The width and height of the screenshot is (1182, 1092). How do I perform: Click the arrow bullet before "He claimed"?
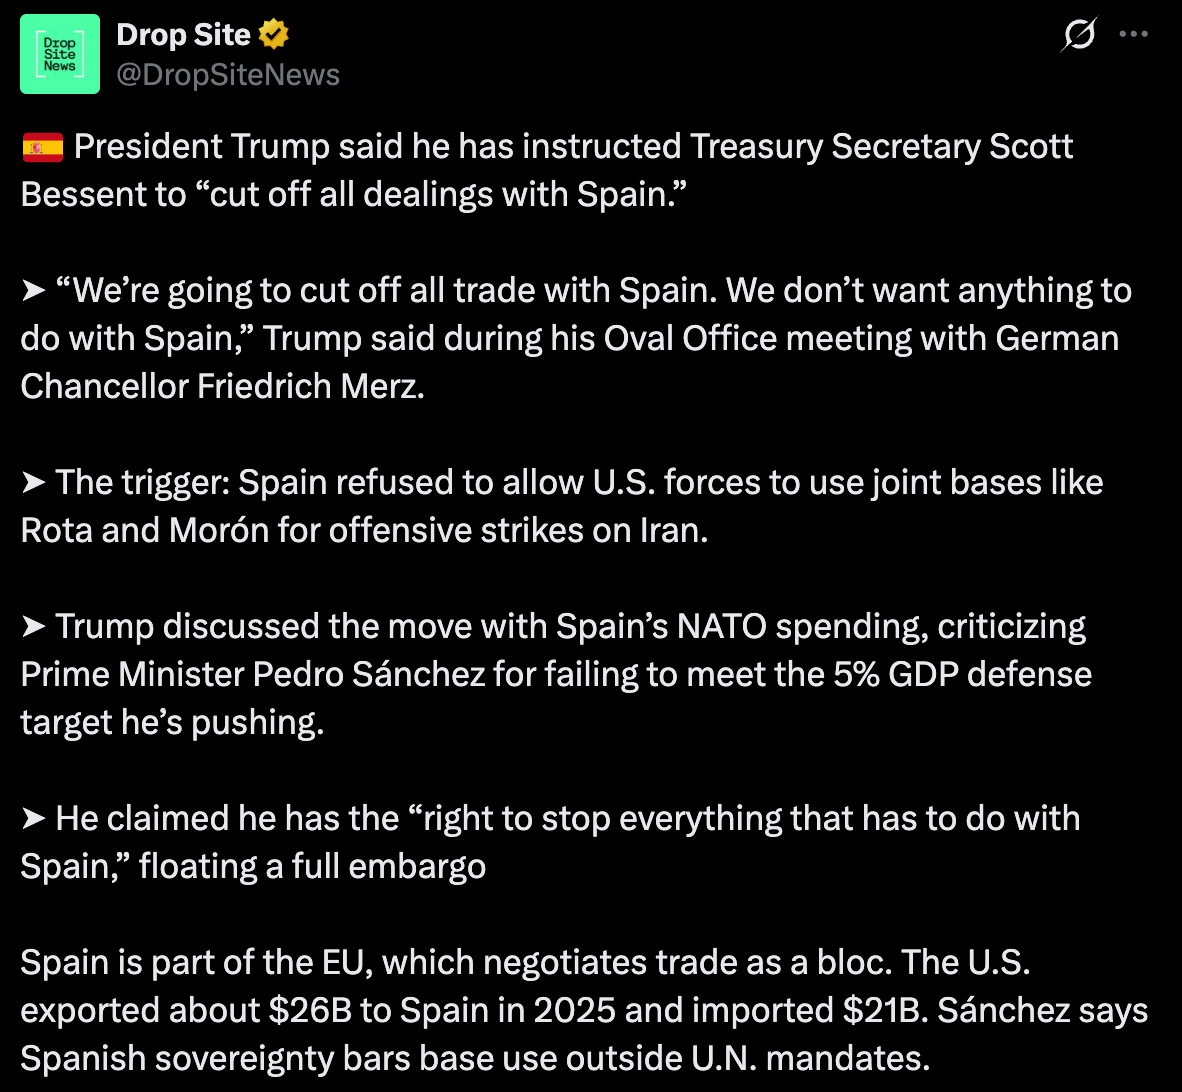click(34, 819)
